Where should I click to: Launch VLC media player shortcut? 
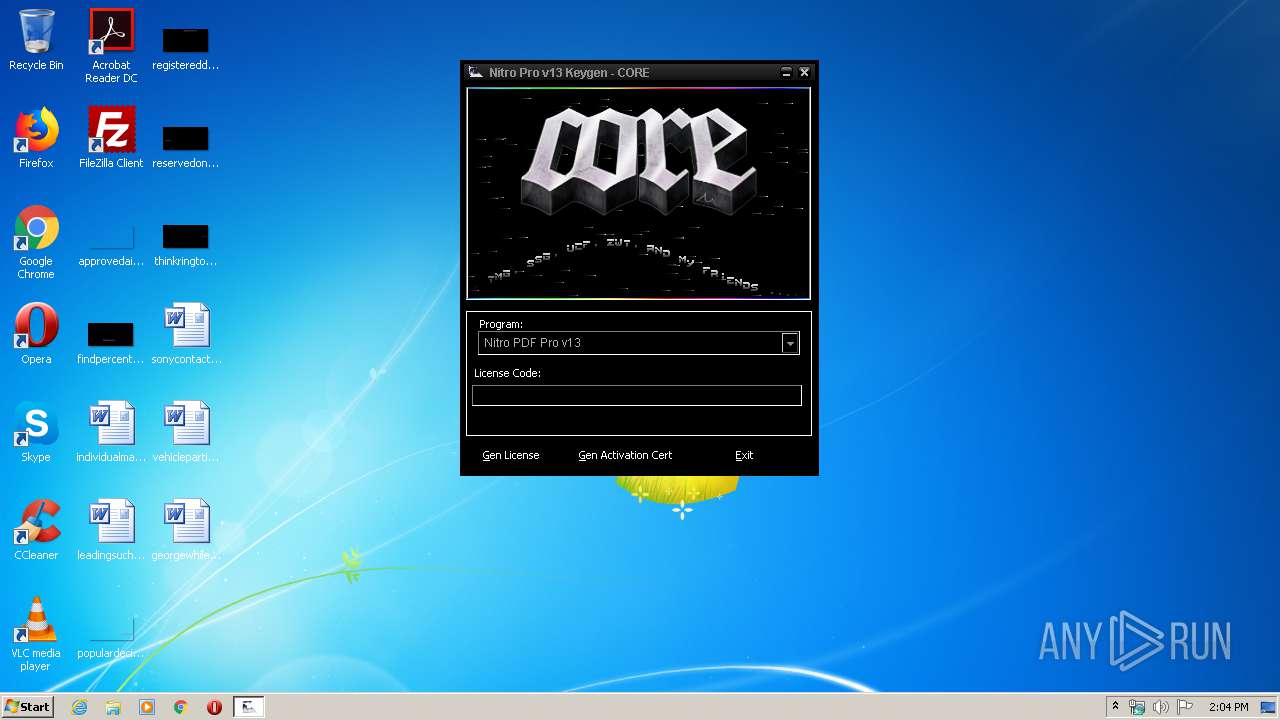point(36,634)
